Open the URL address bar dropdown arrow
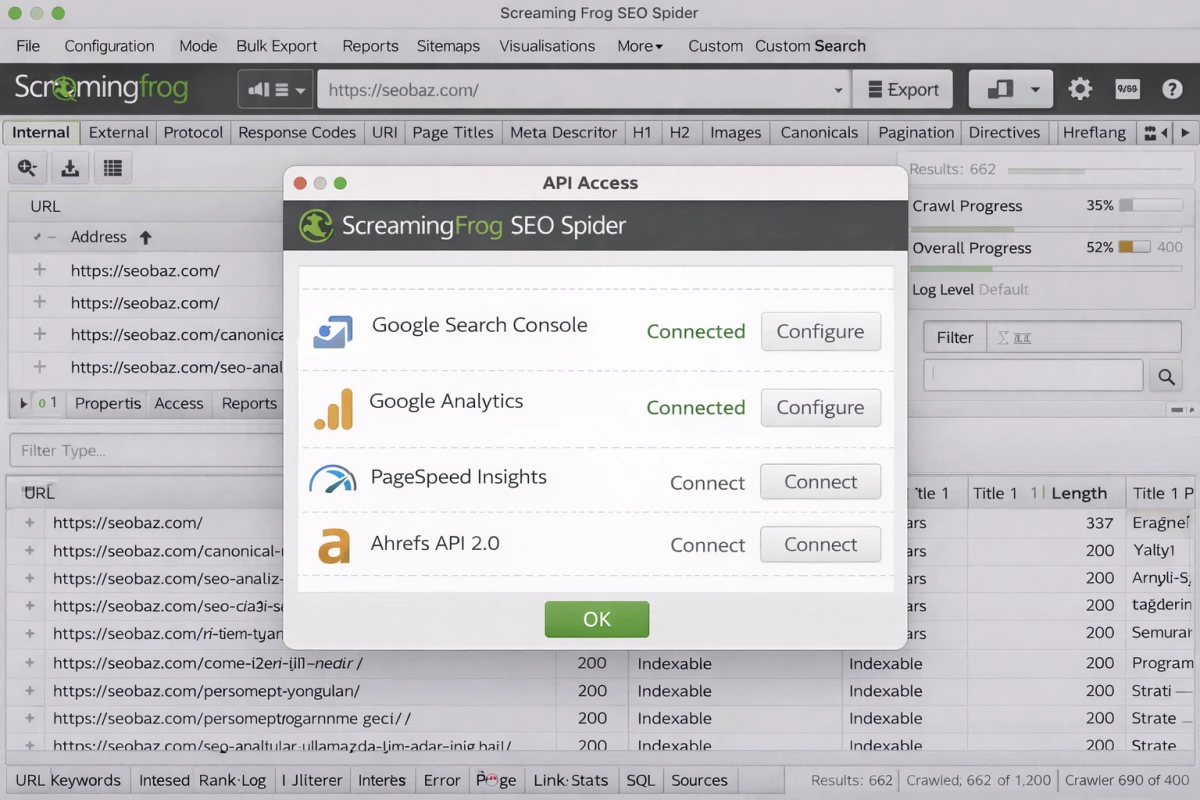1200x800 pixels. coord(838,90)
